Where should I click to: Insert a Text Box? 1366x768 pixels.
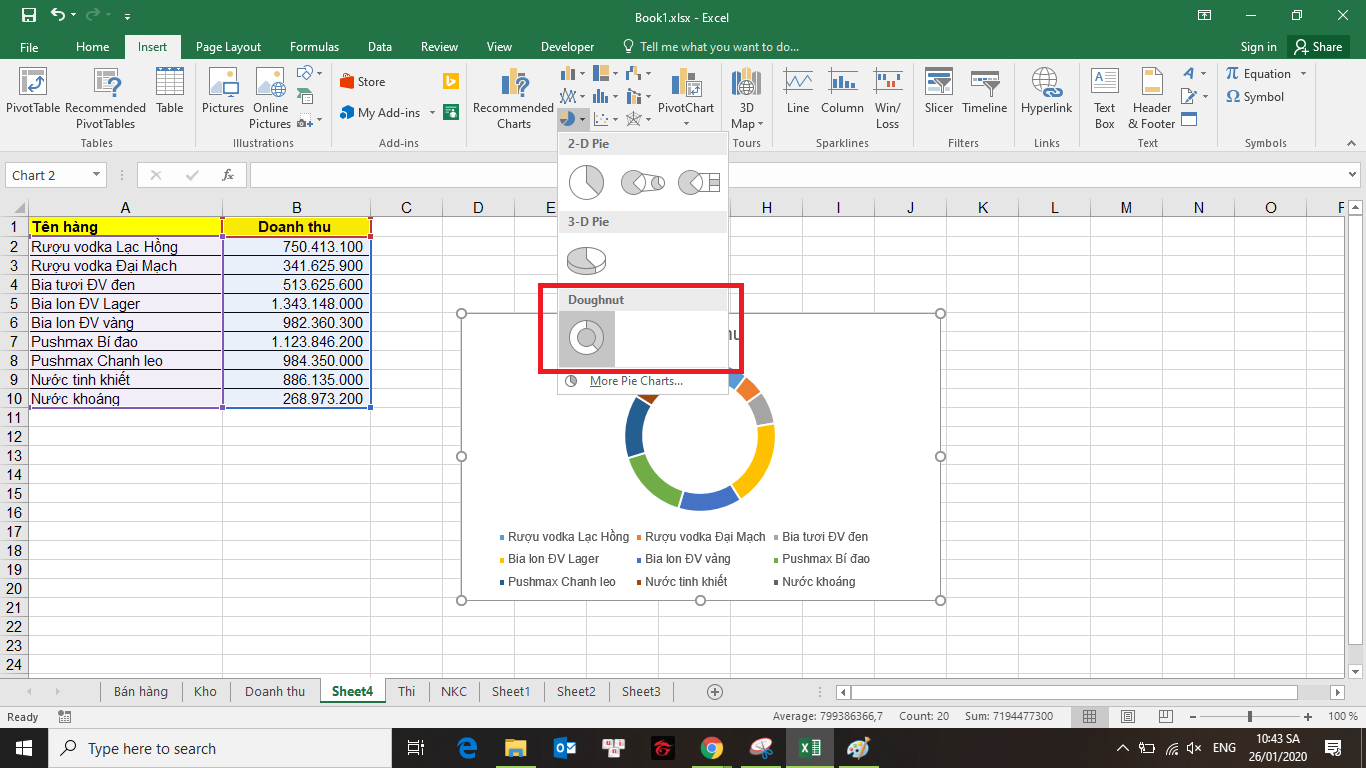point(1104,98)
